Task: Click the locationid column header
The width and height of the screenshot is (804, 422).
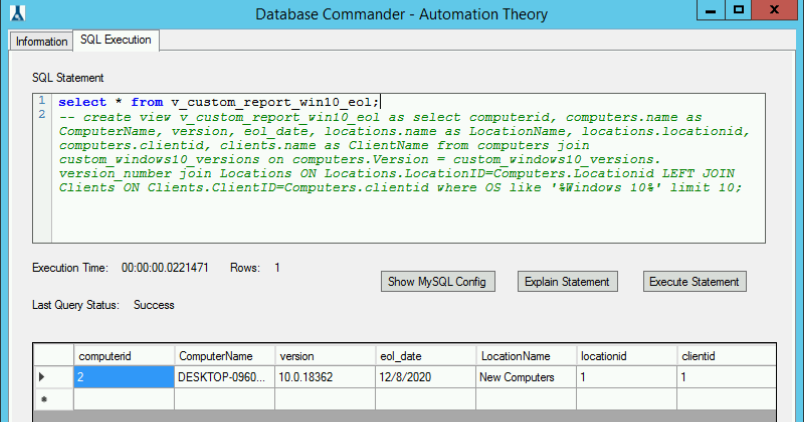Action: tap(625, 355)
